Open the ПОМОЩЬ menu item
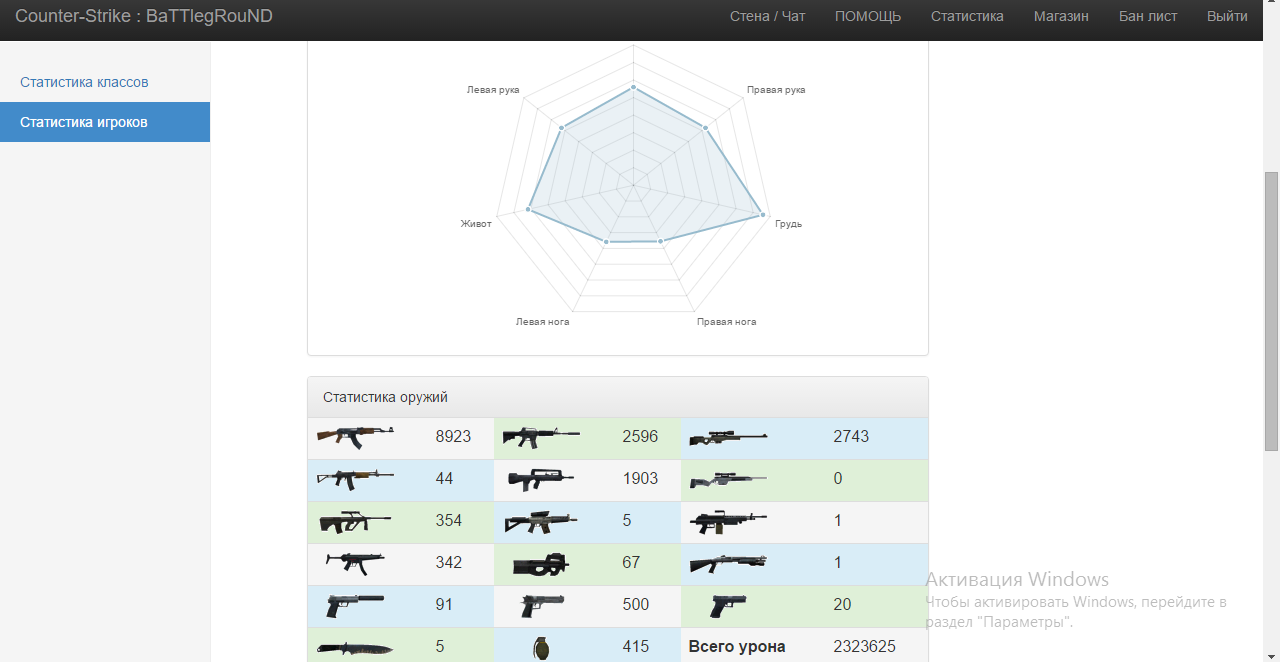Viewport: 1280px width, 662px height. point(868,16)
